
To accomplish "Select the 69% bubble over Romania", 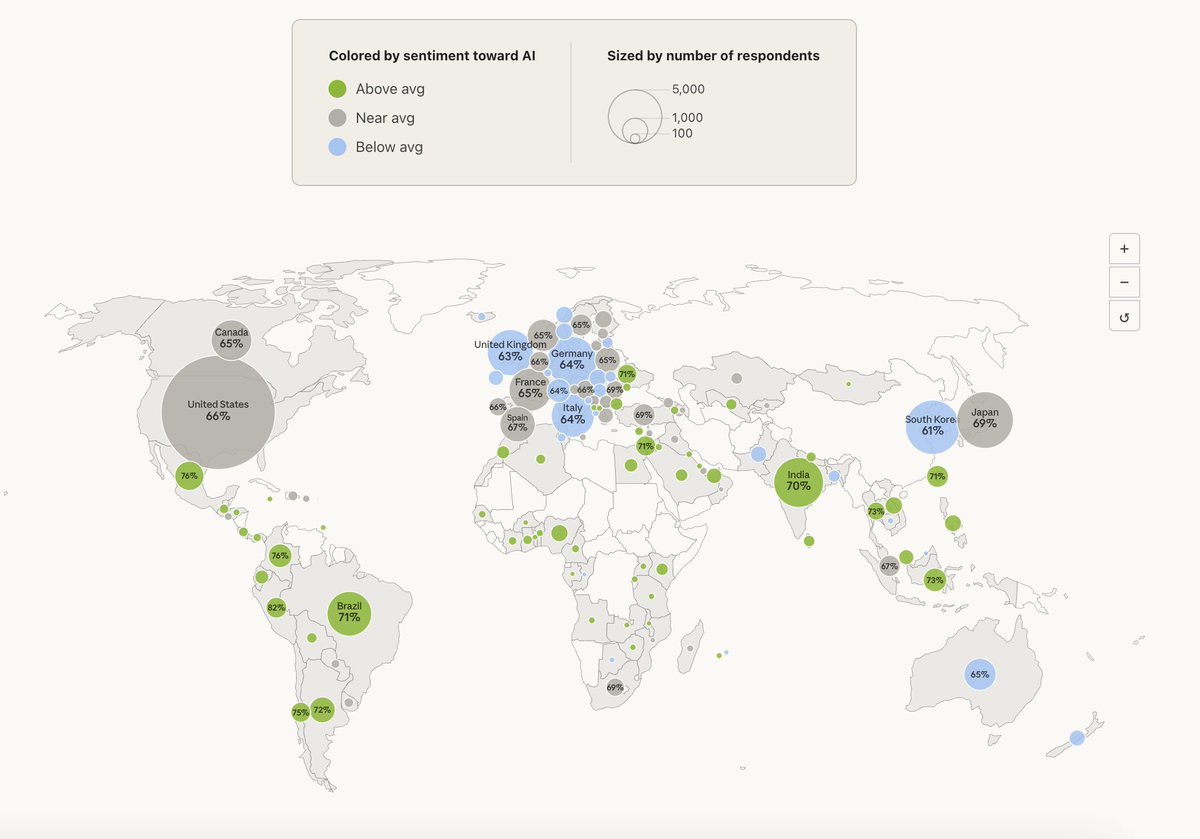I will point(614,390).
